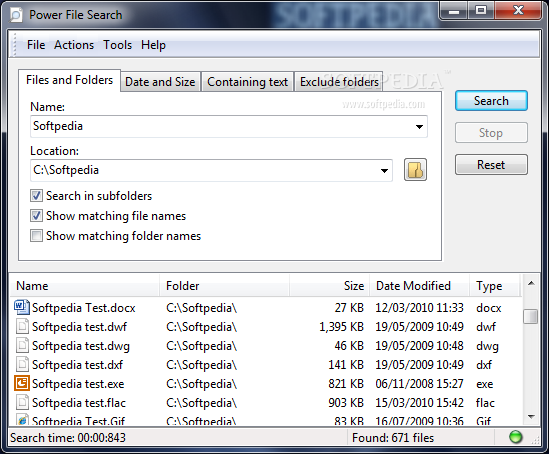Click the green status indicator light

coord(515,437)
